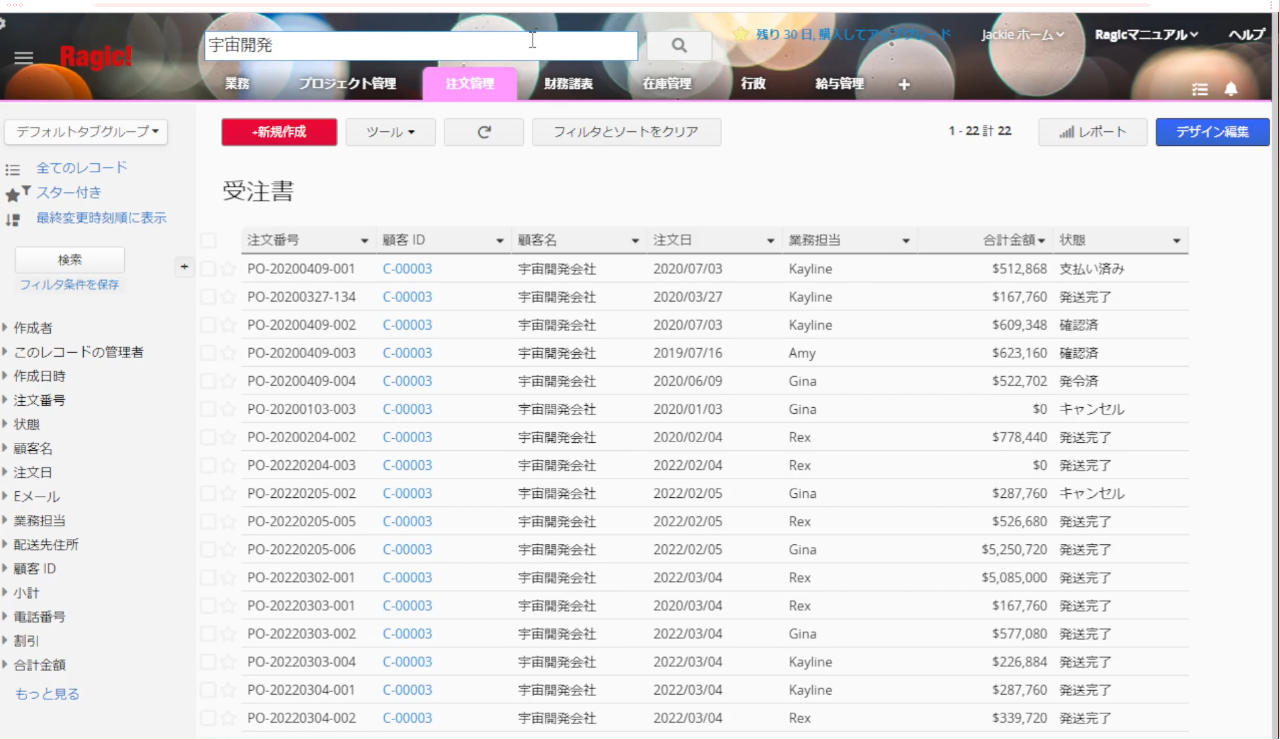Viewport: 1280px width, 740px height.
Task: Click the search field containing 宇宙開発
Action: click(420, 45)
